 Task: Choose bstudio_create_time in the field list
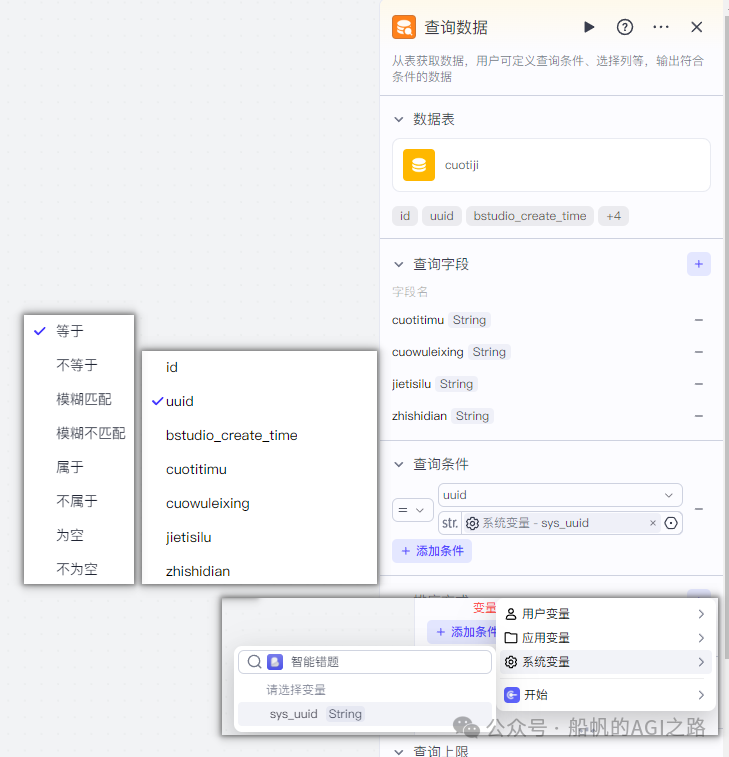click(259, 435)
